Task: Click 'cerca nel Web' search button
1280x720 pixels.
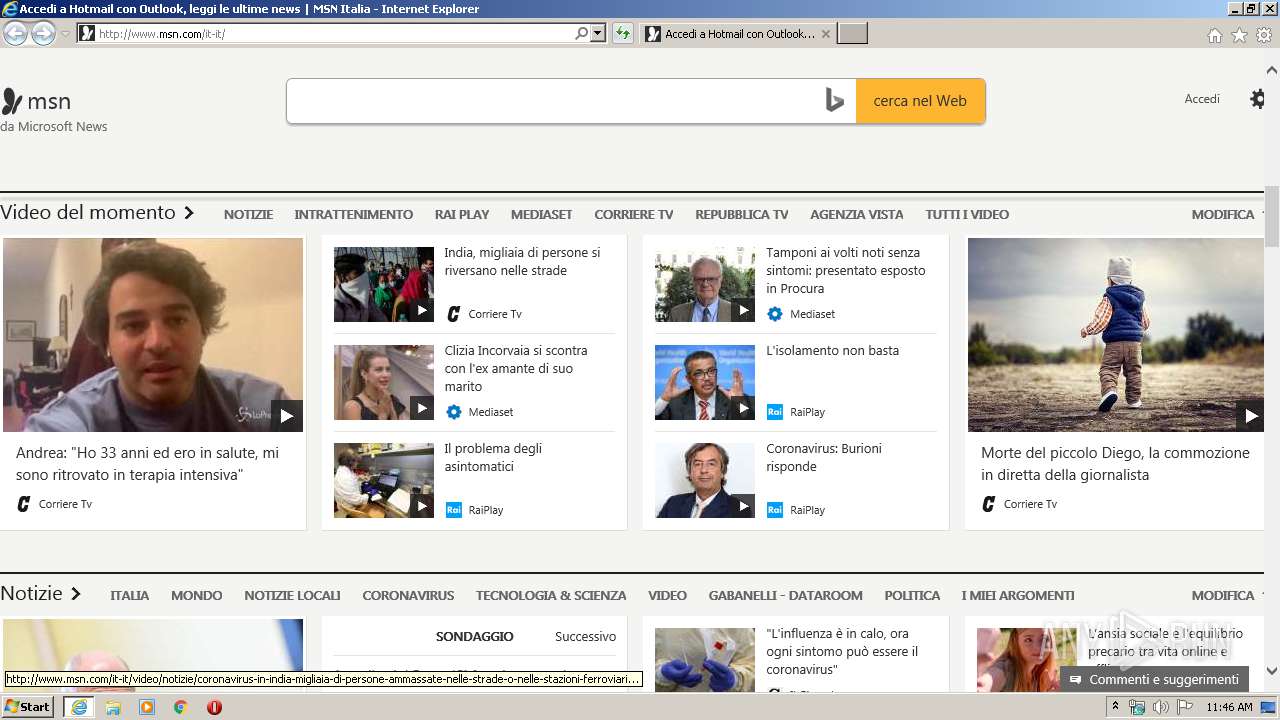Action: [x=920, y=101]
